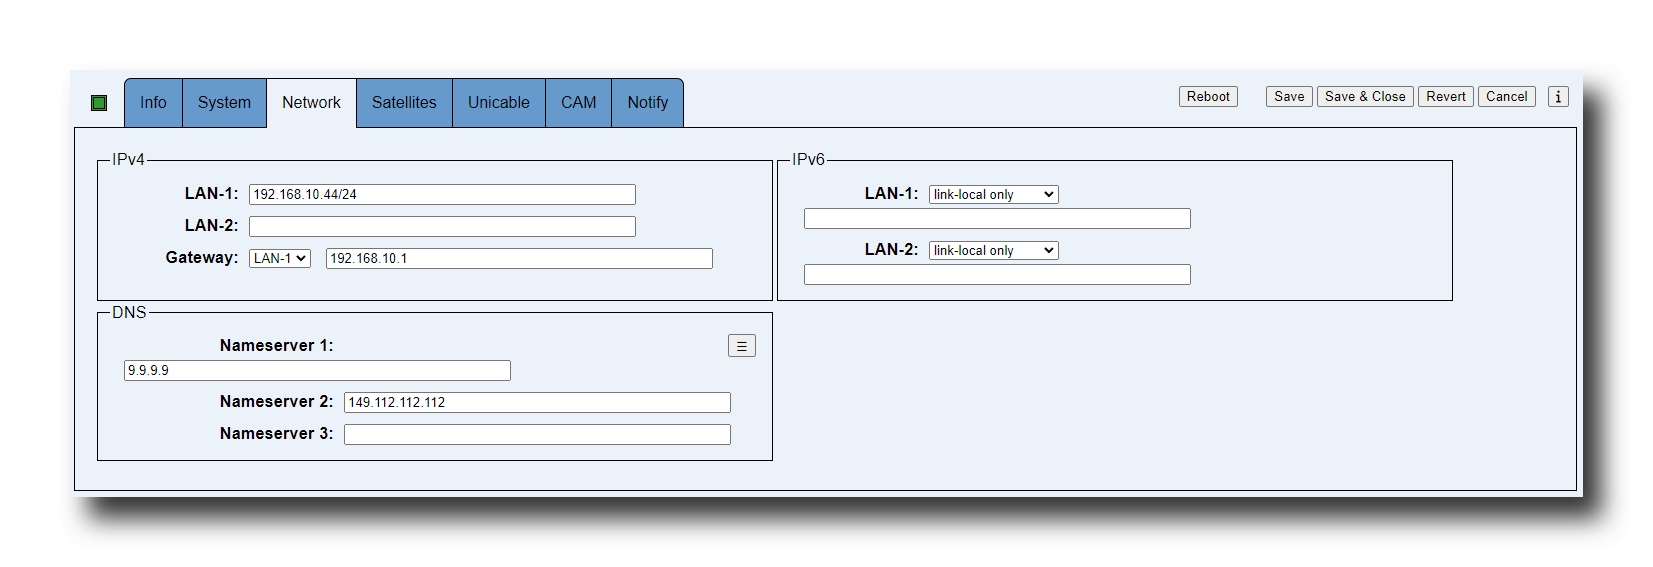1653x567 pixels.
Task: Expand IPv6 LAN-2 link-local only dropdown
Action: click(993, 251)
